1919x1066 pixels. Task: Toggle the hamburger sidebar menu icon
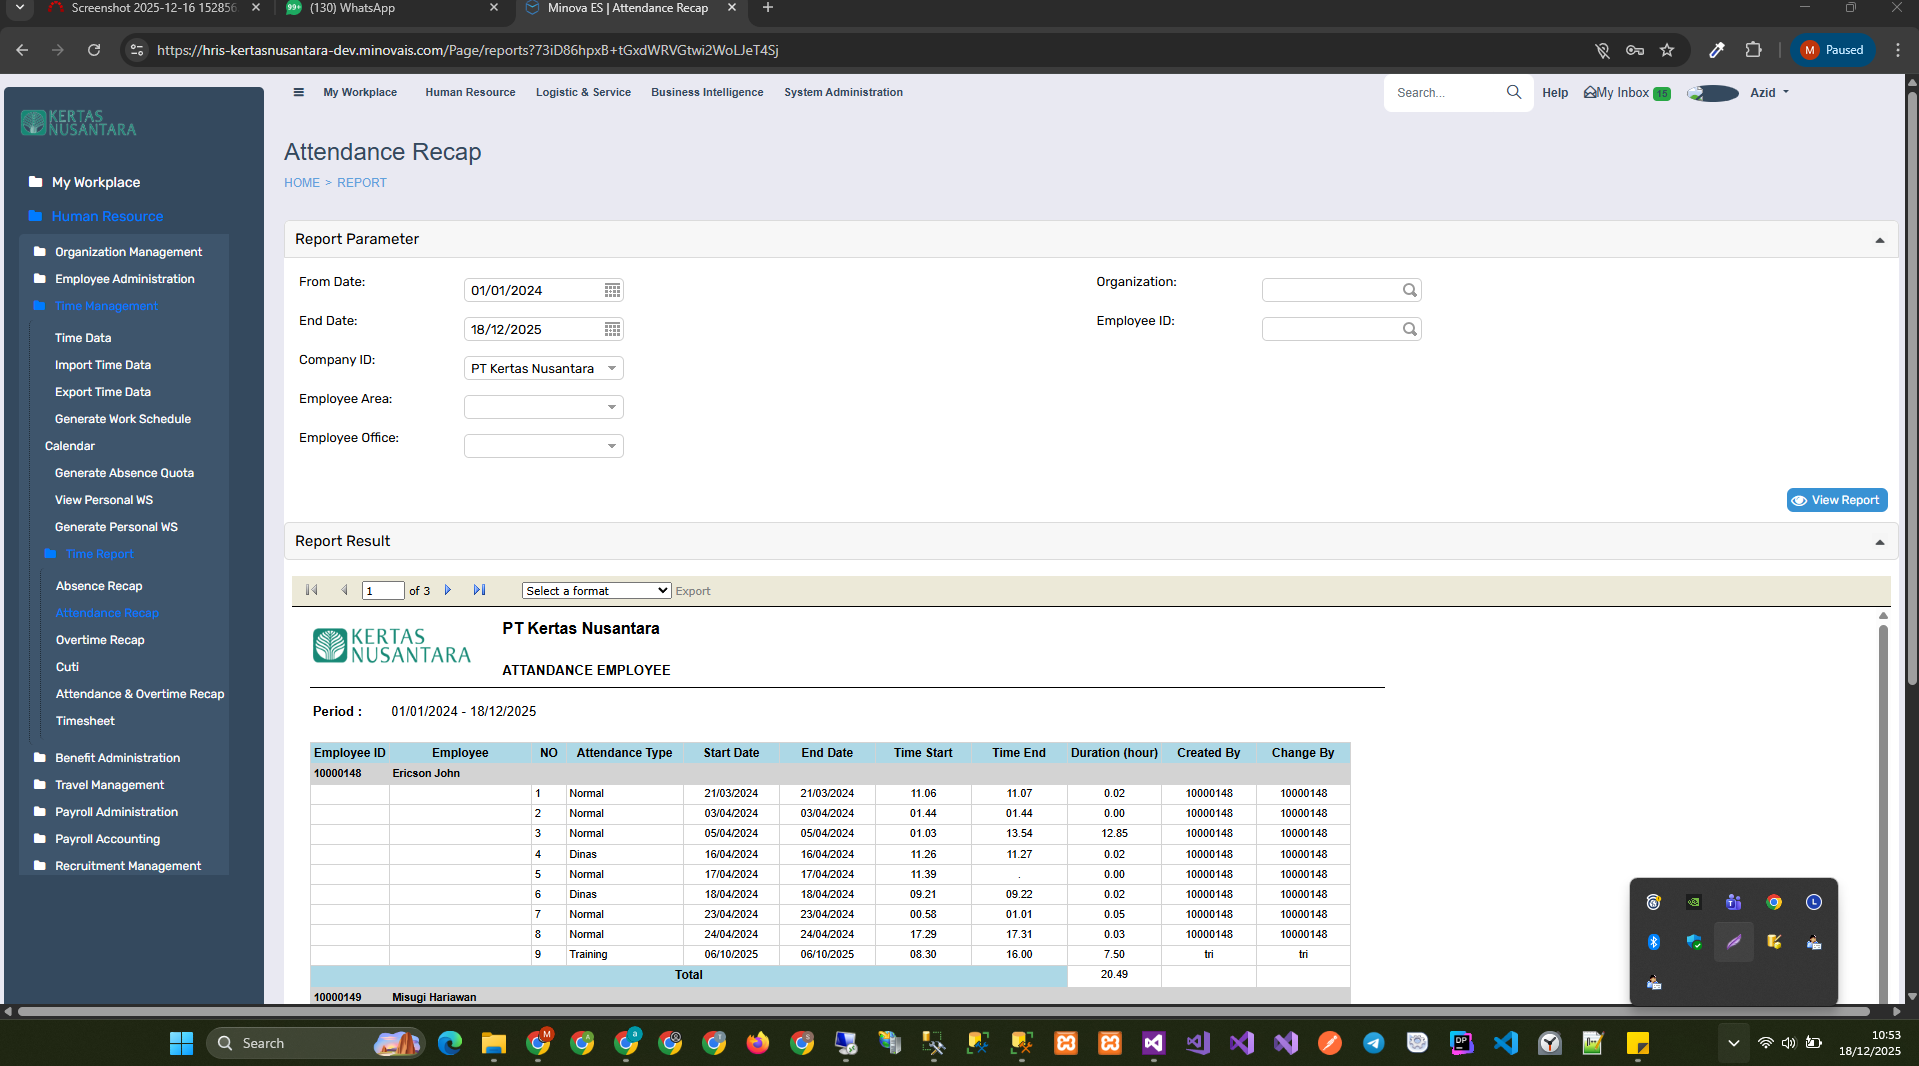click(298, 92)
